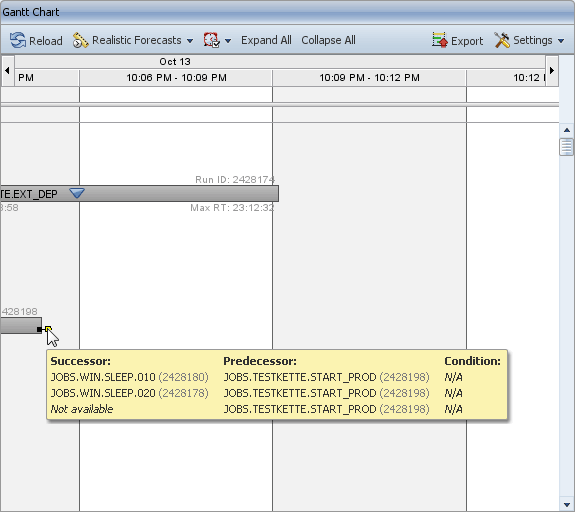Click the Predecessor: tooltip heading
This screenshot has height=512, width=575.
[260, 361]
